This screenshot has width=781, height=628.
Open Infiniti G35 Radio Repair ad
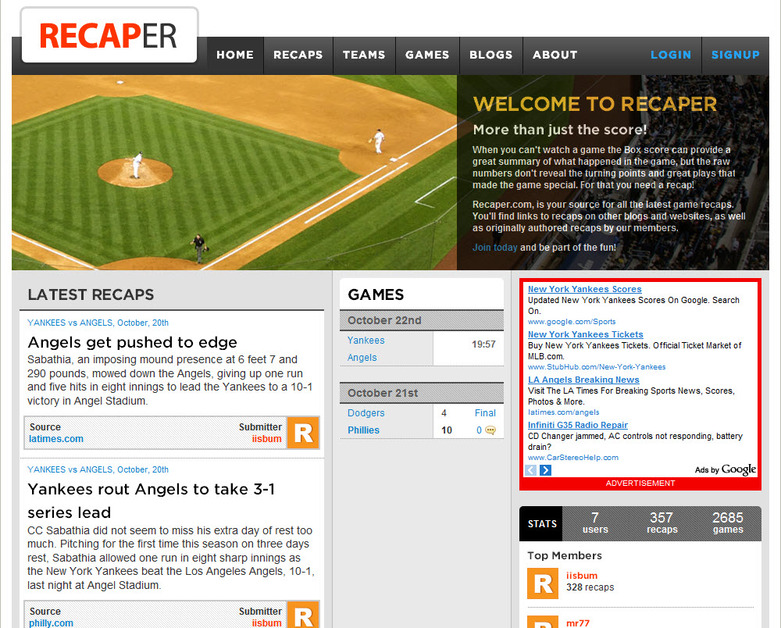coord(578,425)
